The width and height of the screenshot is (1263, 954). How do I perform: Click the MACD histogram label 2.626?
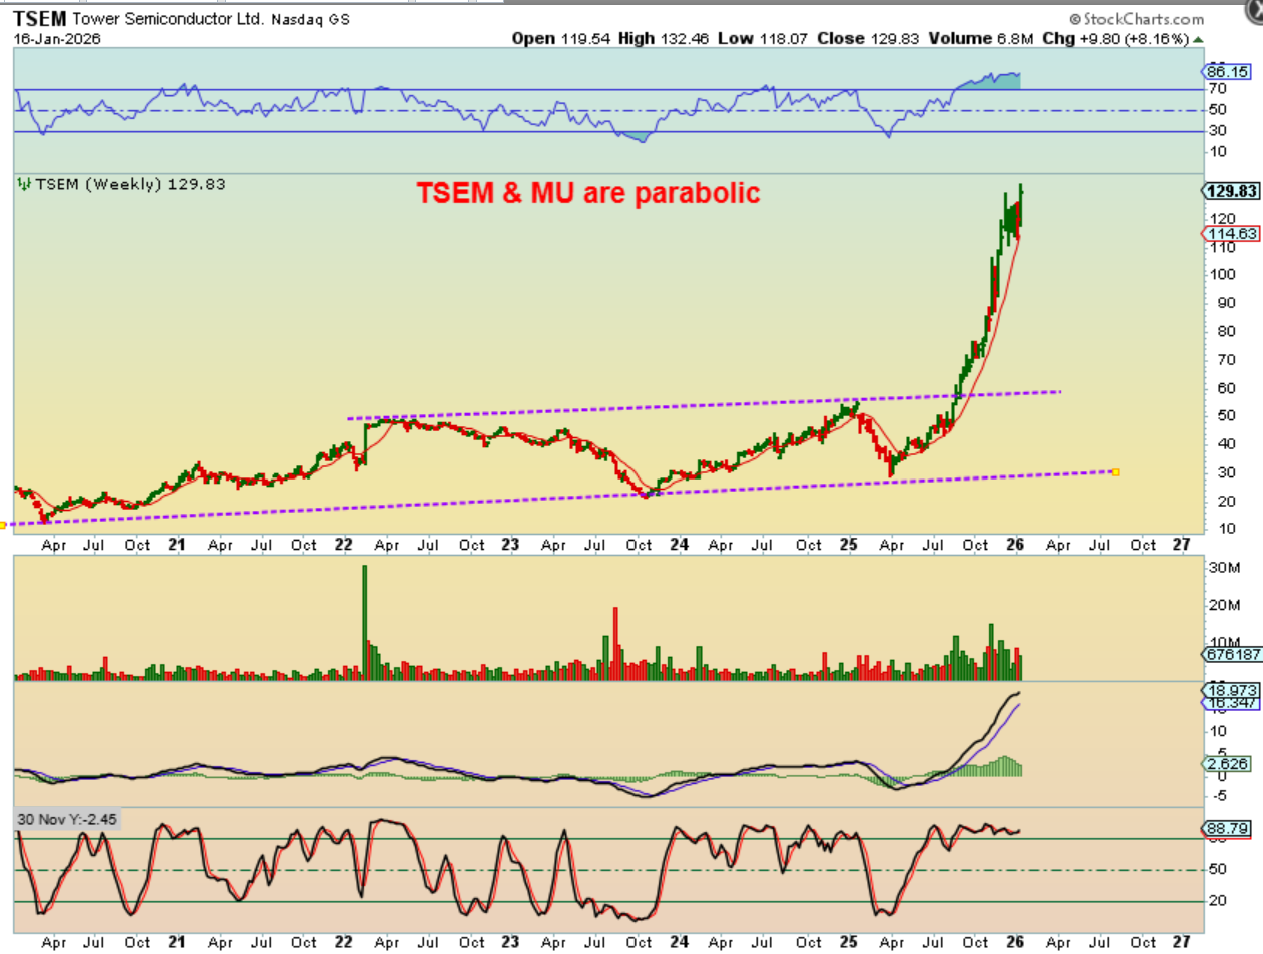tap(1228, 764)
